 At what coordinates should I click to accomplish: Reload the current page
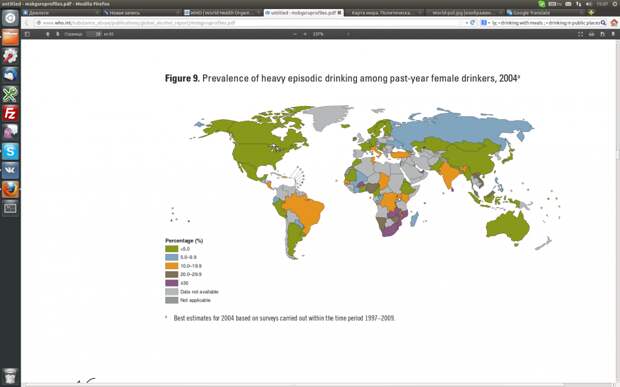(472, 23)
